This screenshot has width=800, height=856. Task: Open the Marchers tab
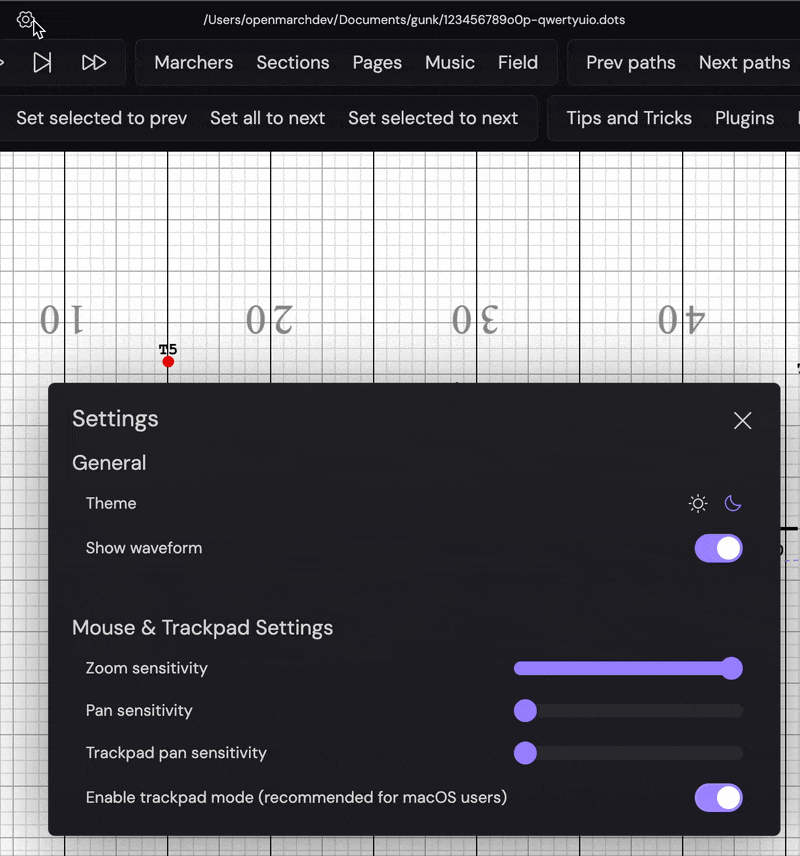click(193, 62)
